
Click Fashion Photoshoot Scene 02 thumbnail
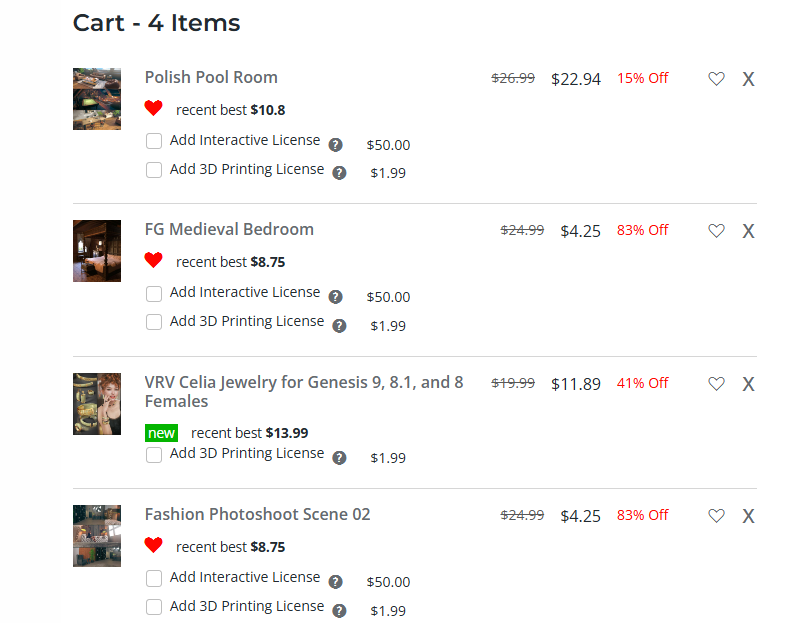click(x=97, y=536)
